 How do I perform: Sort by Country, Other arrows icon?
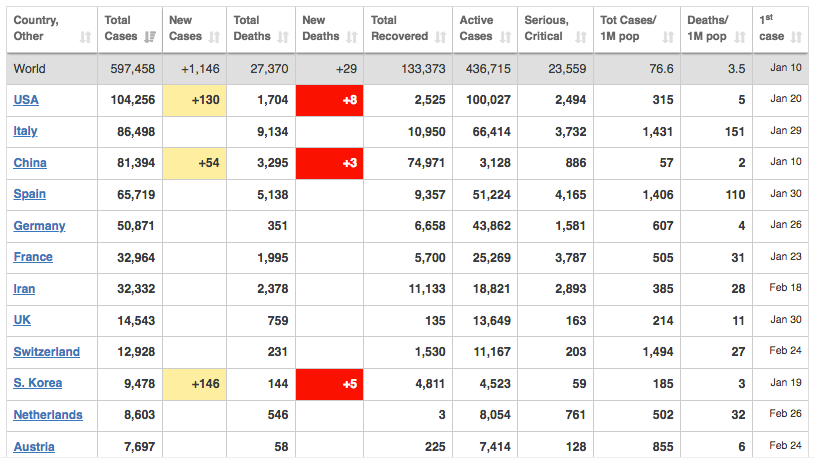(x=86, y=37)
